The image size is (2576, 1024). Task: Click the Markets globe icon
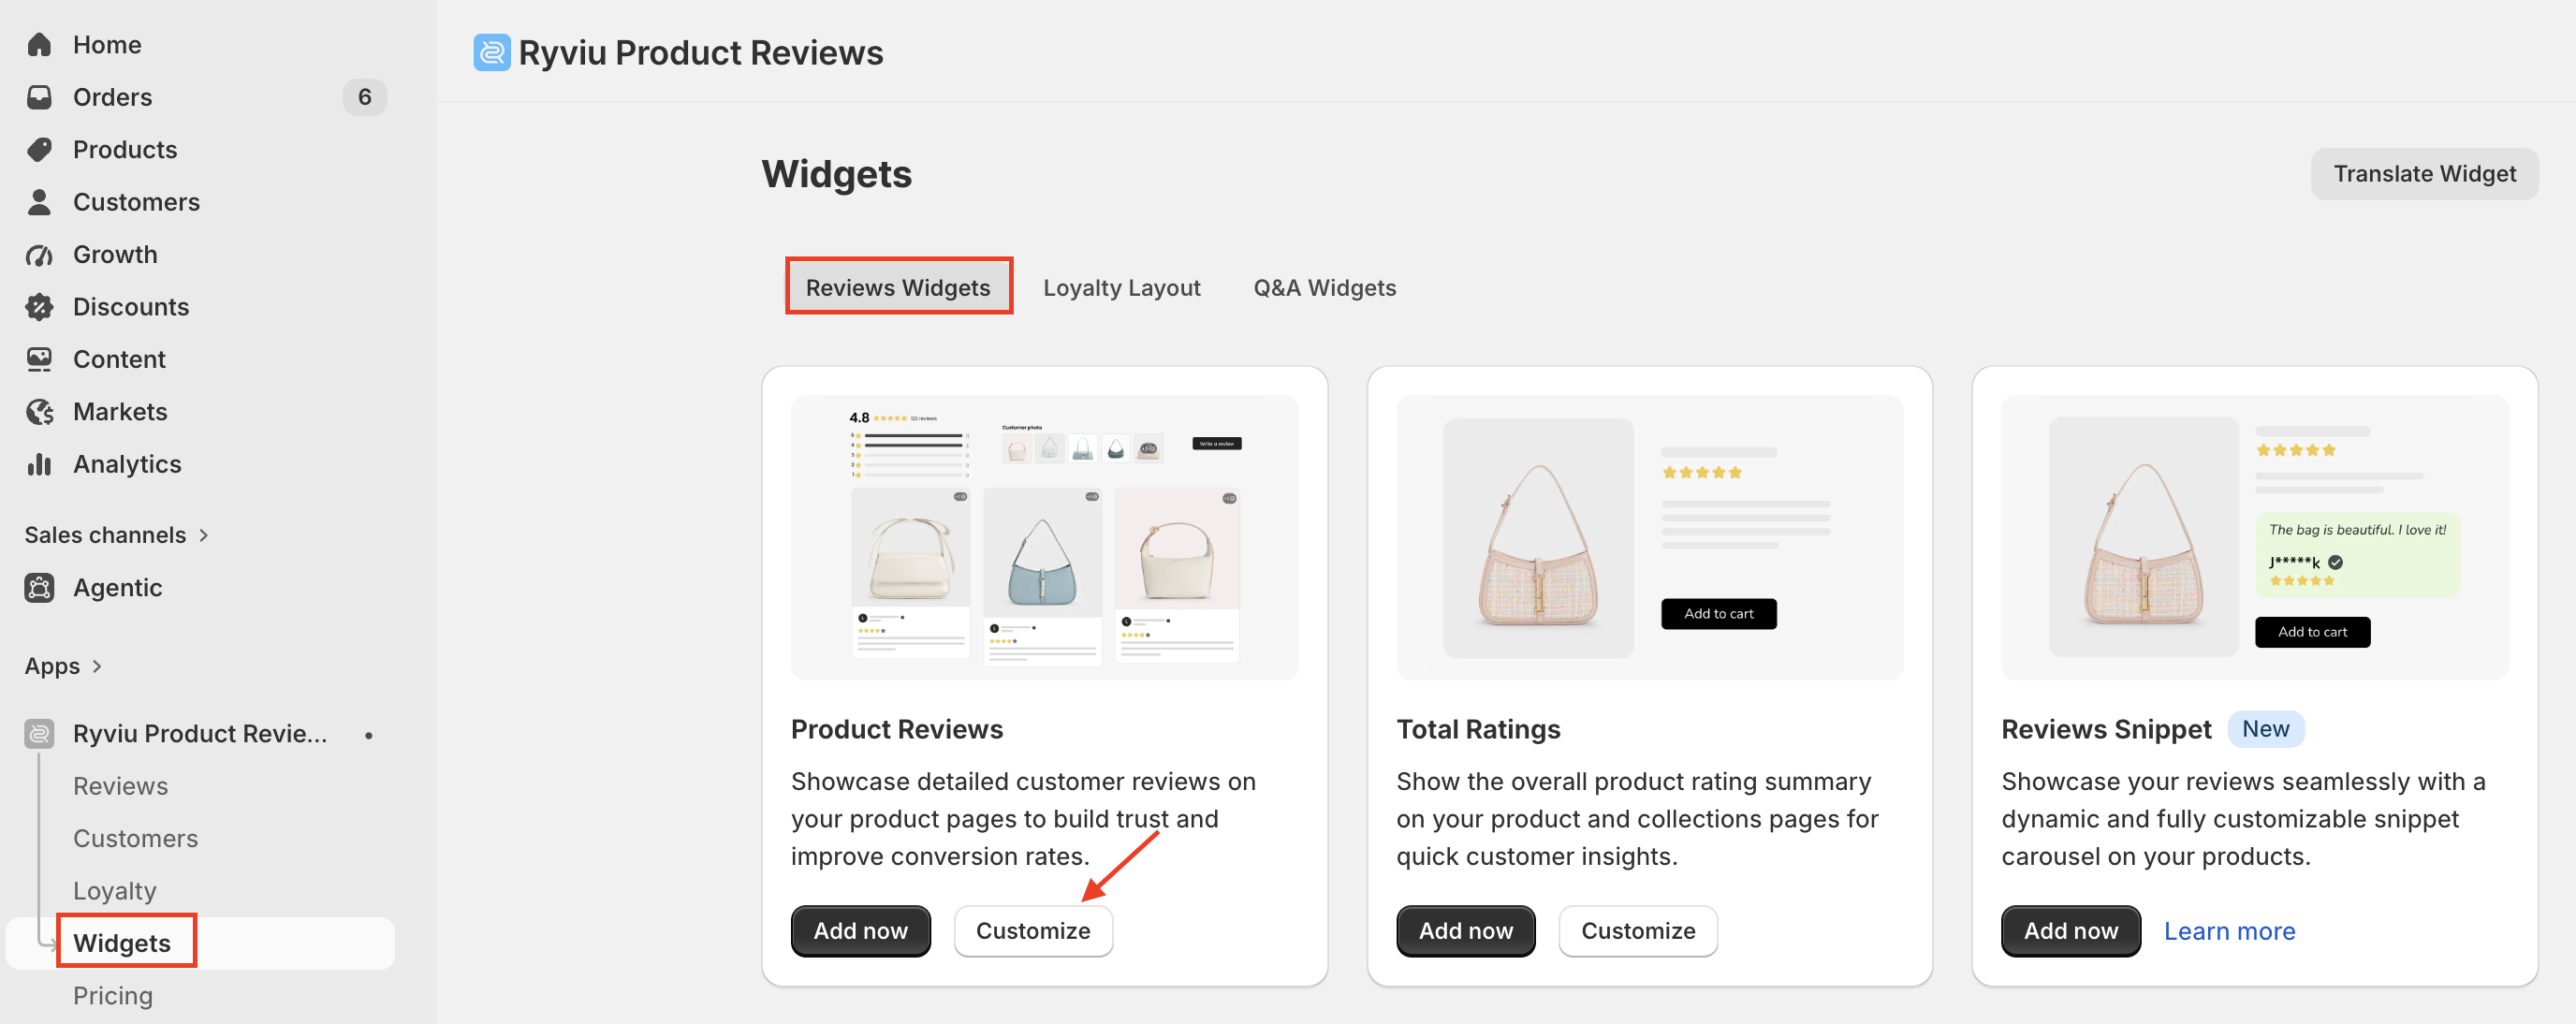coord(39,411)
